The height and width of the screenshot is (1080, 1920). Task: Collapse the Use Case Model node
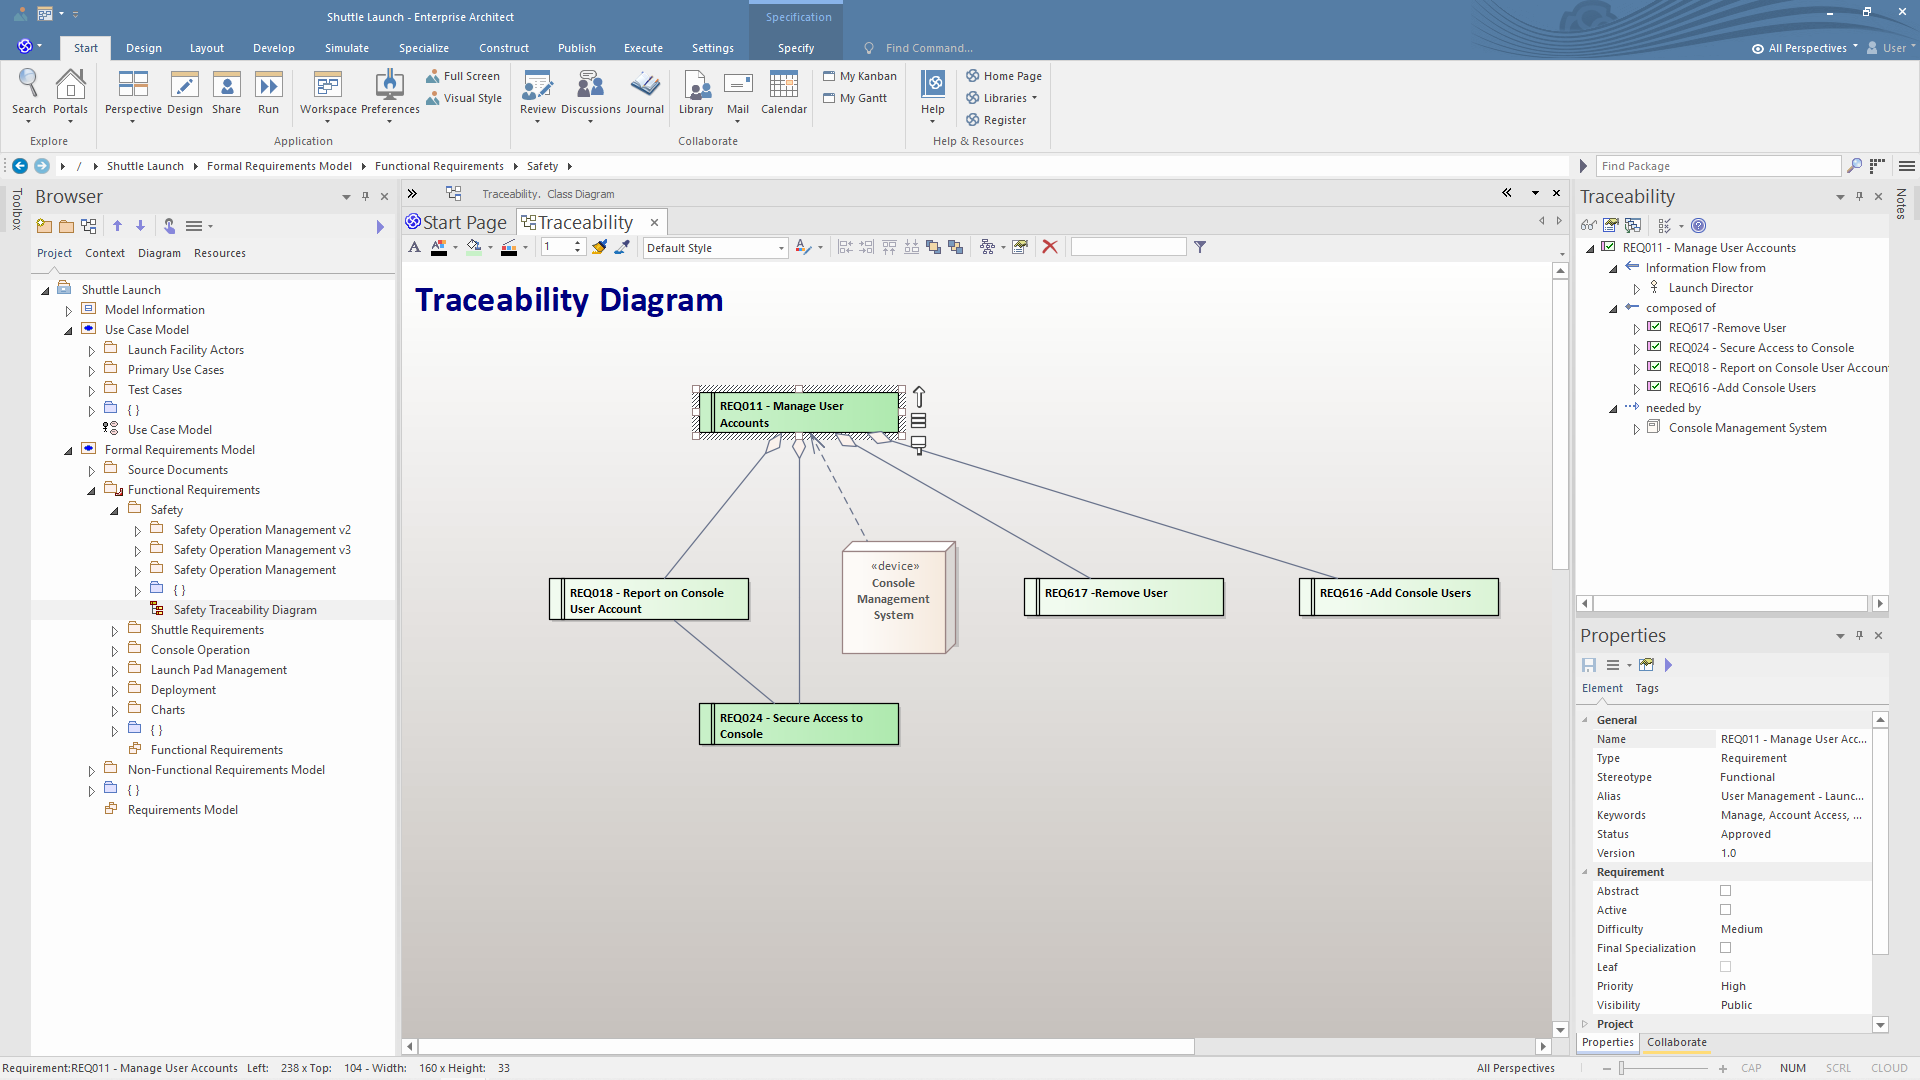(68, 331)
